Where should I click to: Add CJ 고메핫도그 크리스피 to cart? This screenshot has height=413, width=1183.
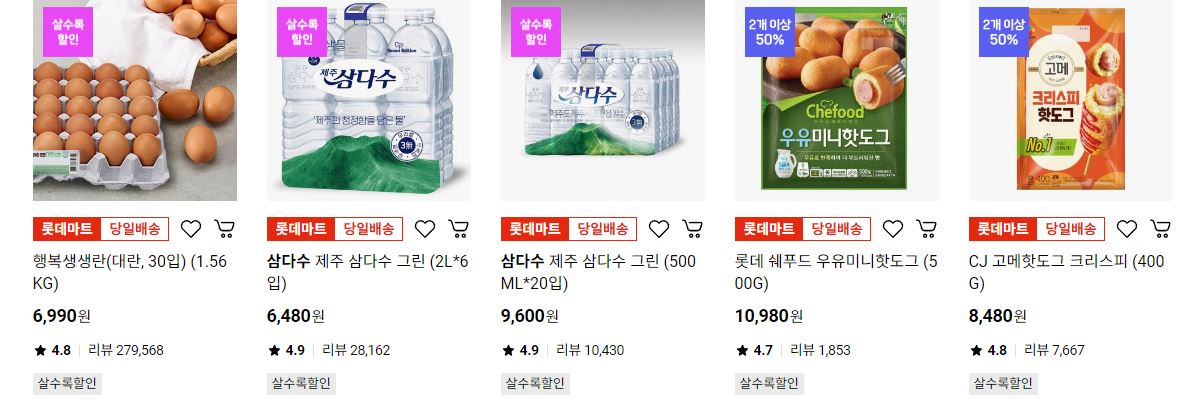1160,229
